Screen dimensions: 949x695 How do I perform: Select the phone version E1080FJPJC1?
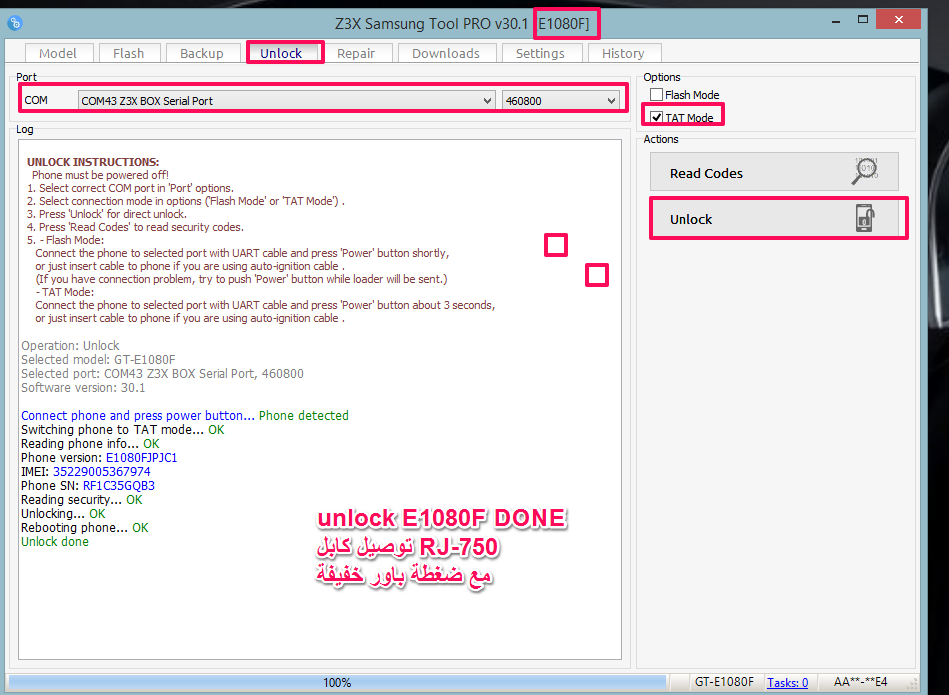[142, 458]
